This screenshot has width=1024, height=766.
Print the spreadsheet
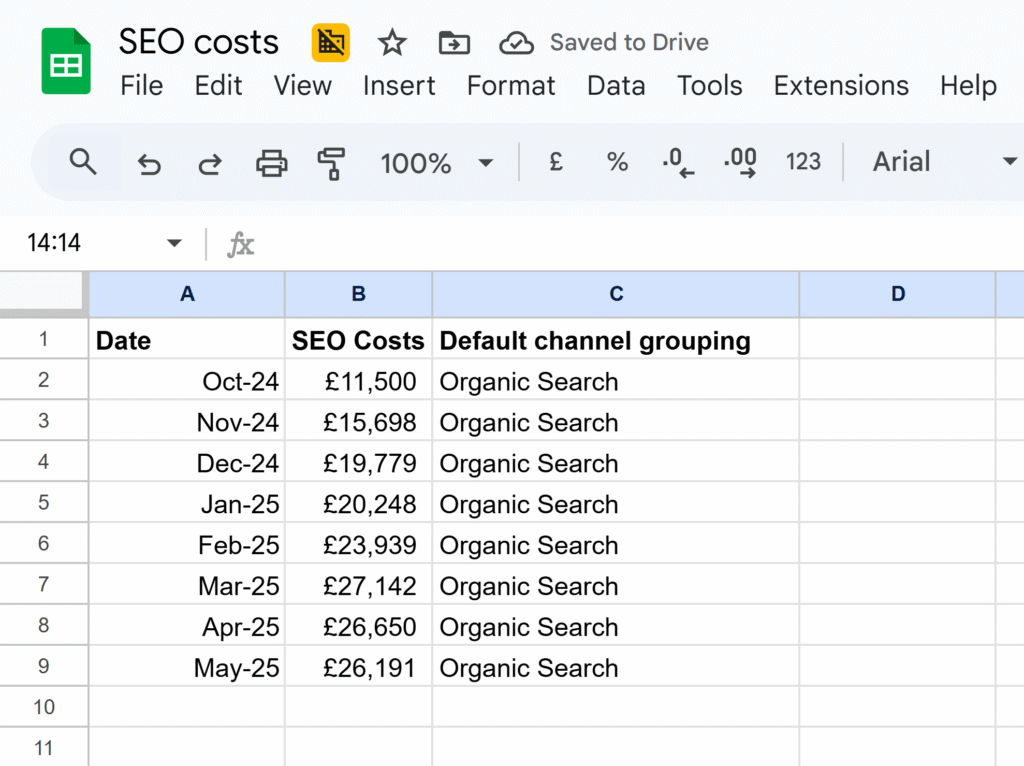[271, 163]
